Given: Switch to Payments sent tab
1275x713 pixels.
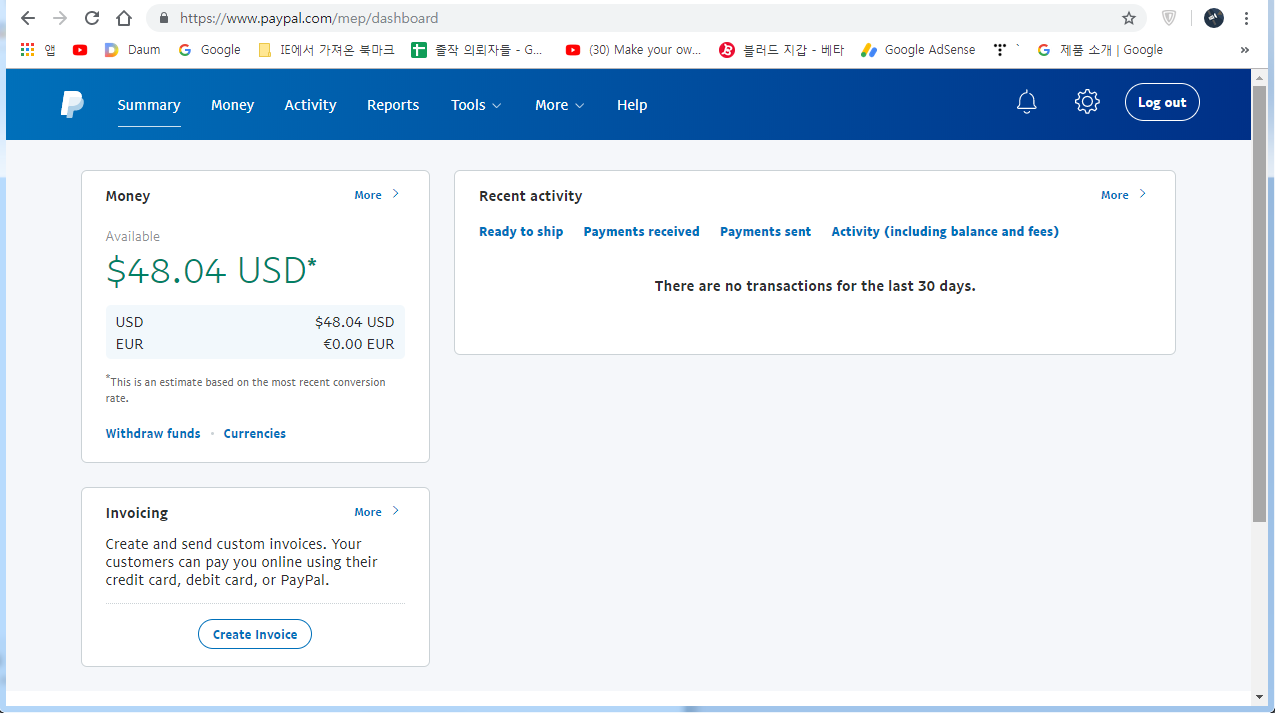Looking at the screenshot, I should [766, 231].
